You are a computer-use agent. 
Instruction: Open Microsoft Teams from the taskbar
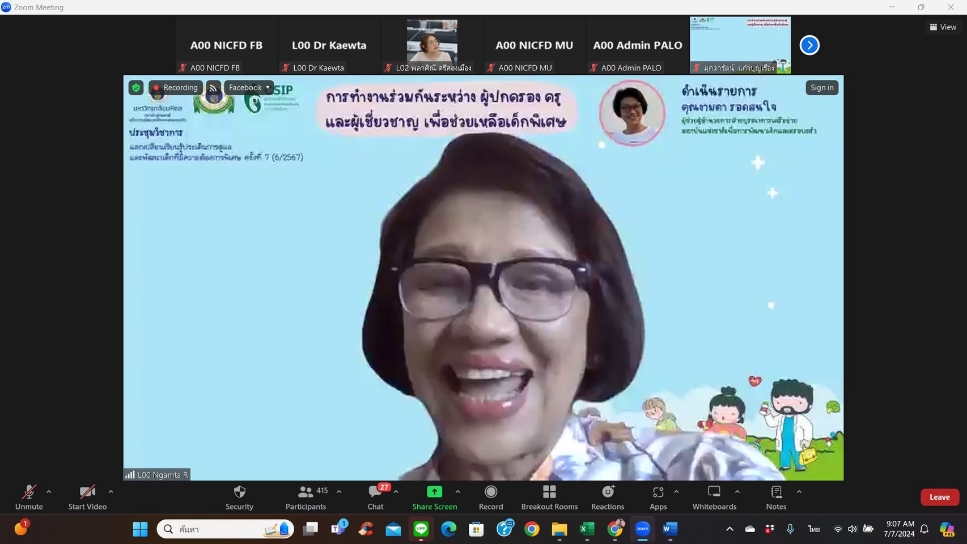pyautogui.click(x=339, y=529)
